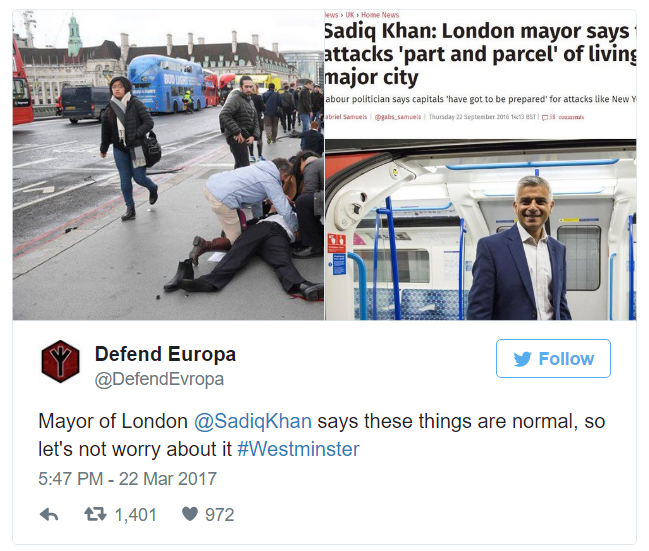
Task: Retweet using the retweet icon
Action: point(96,515)
